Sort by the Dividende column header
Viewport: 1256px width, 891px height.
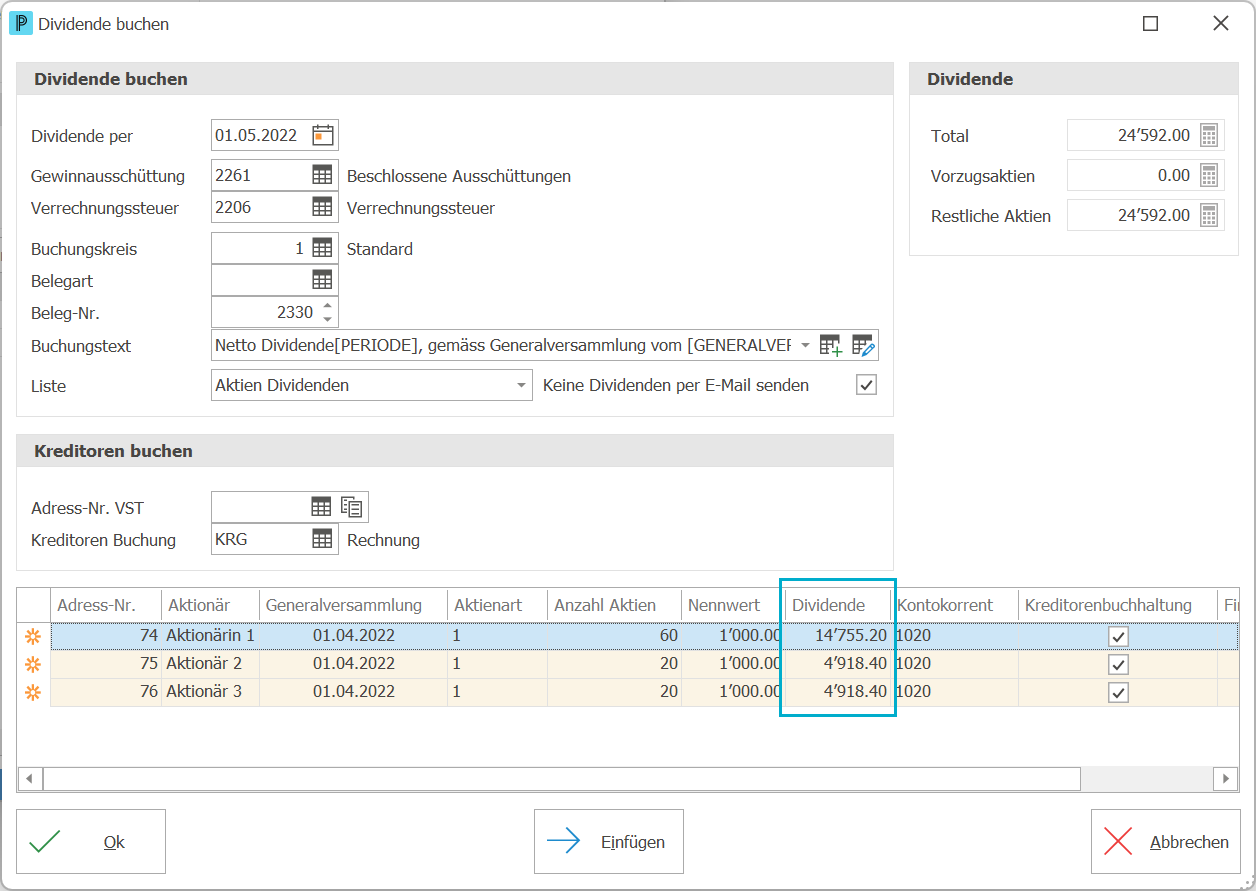(x=838, y=605)
